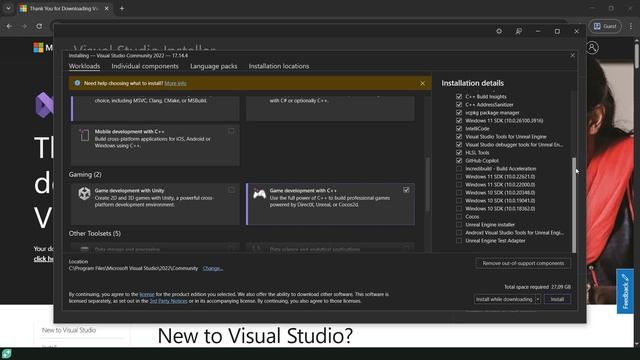
Task: Uncheck vcpkg package manager
Action: point(459,113)
